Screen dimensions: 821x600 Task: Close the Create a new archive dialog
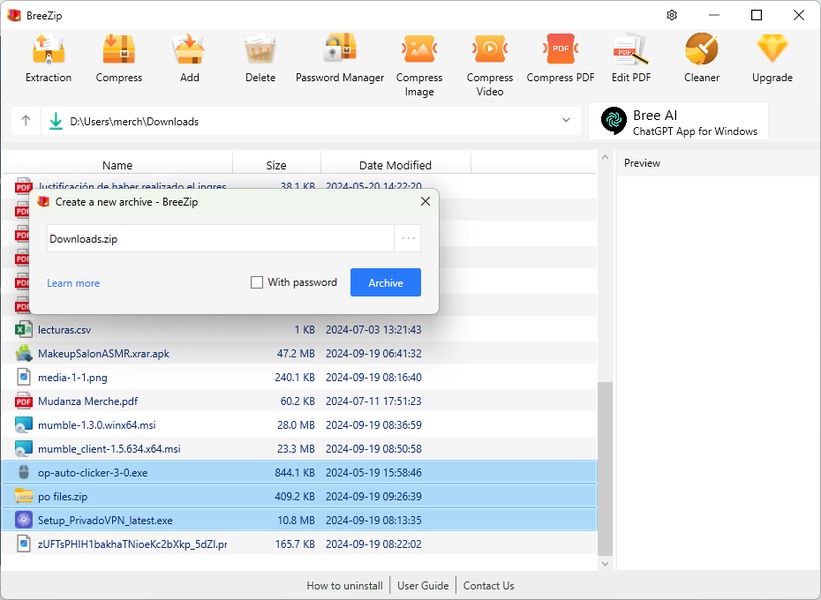tap(425, 201)
